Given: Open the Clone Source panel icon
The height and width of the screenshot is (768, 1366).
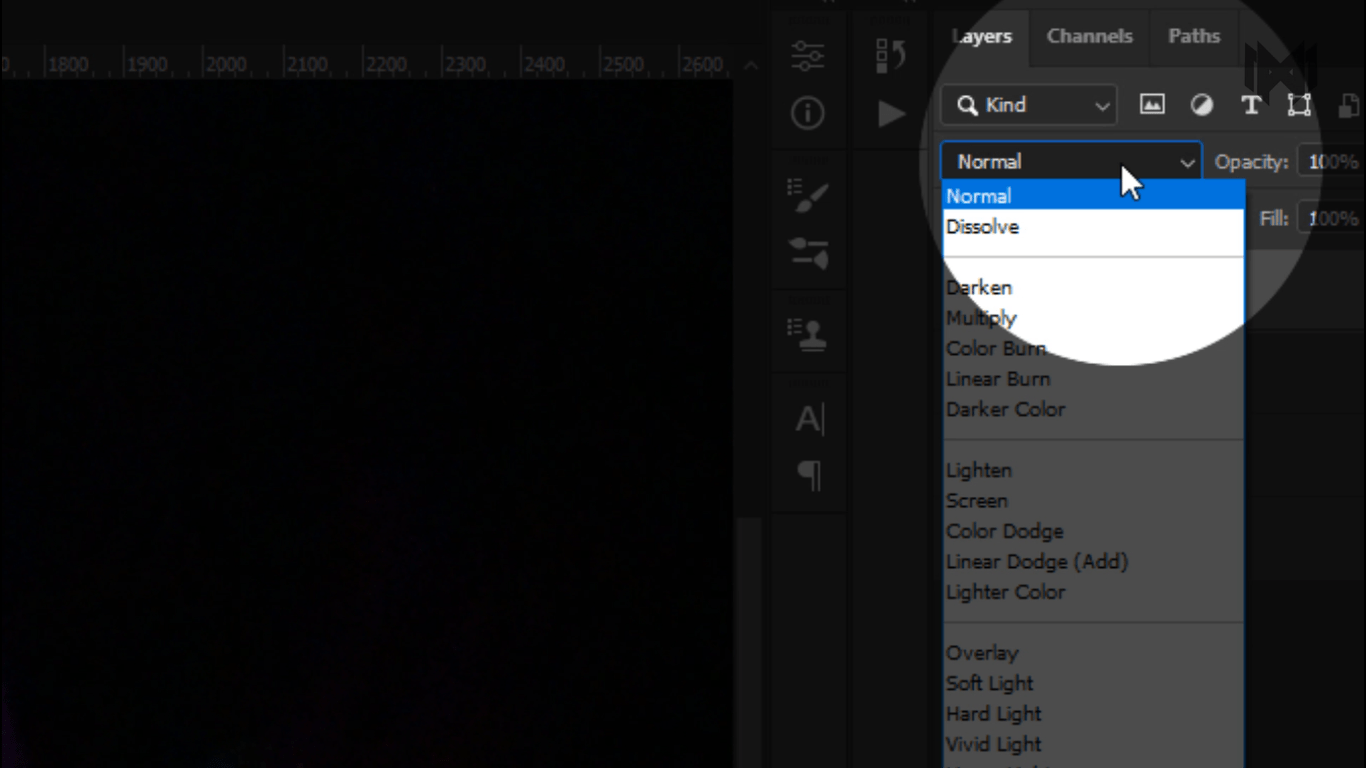Looking at the screenshot, I should [x=808, y=334].
